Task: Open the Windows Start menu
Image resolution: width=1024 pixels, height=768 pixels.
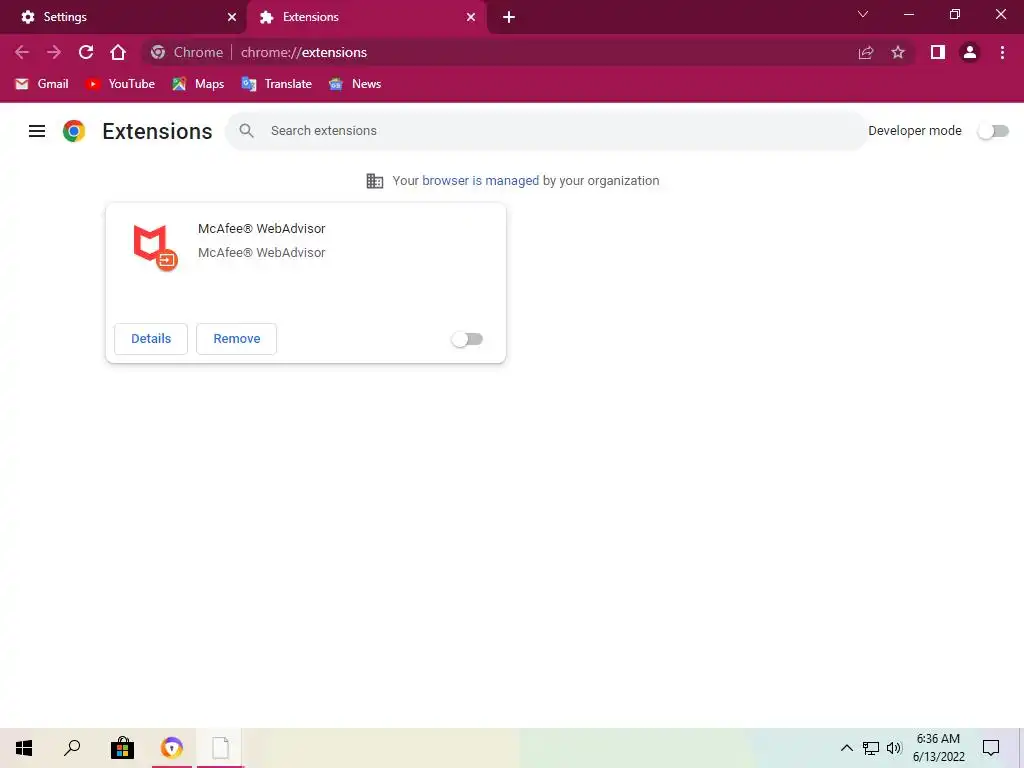Action: coord(24,748)
